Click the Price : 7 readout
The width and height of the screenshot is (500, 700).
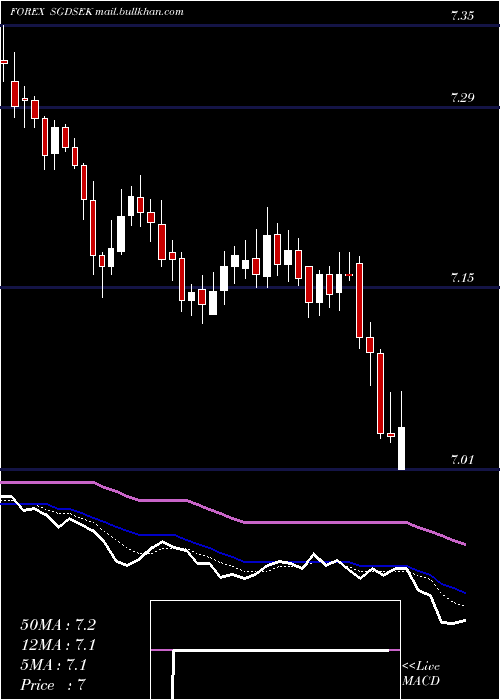tap(53, 685)
